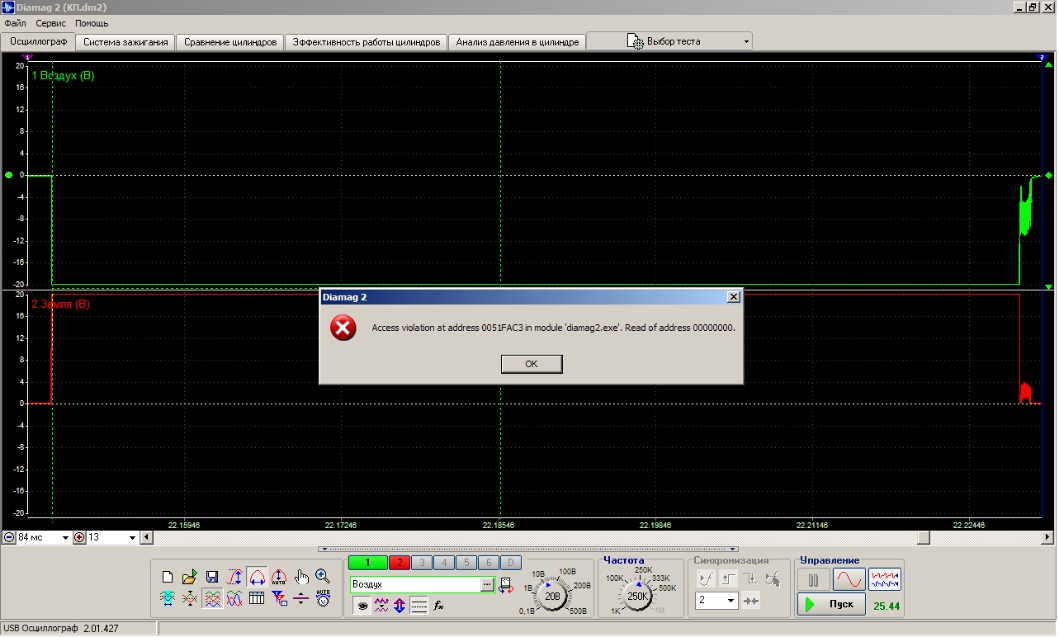Image resolution: width=1059 pixels, height=637 pixels.
Task: Enable channel 3 button
Action: point(421,562)
